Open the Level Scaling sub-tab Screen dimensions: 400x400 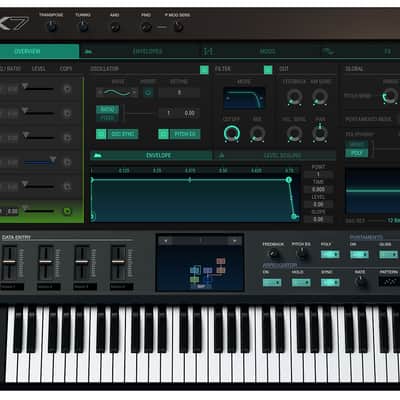point(275,155)
